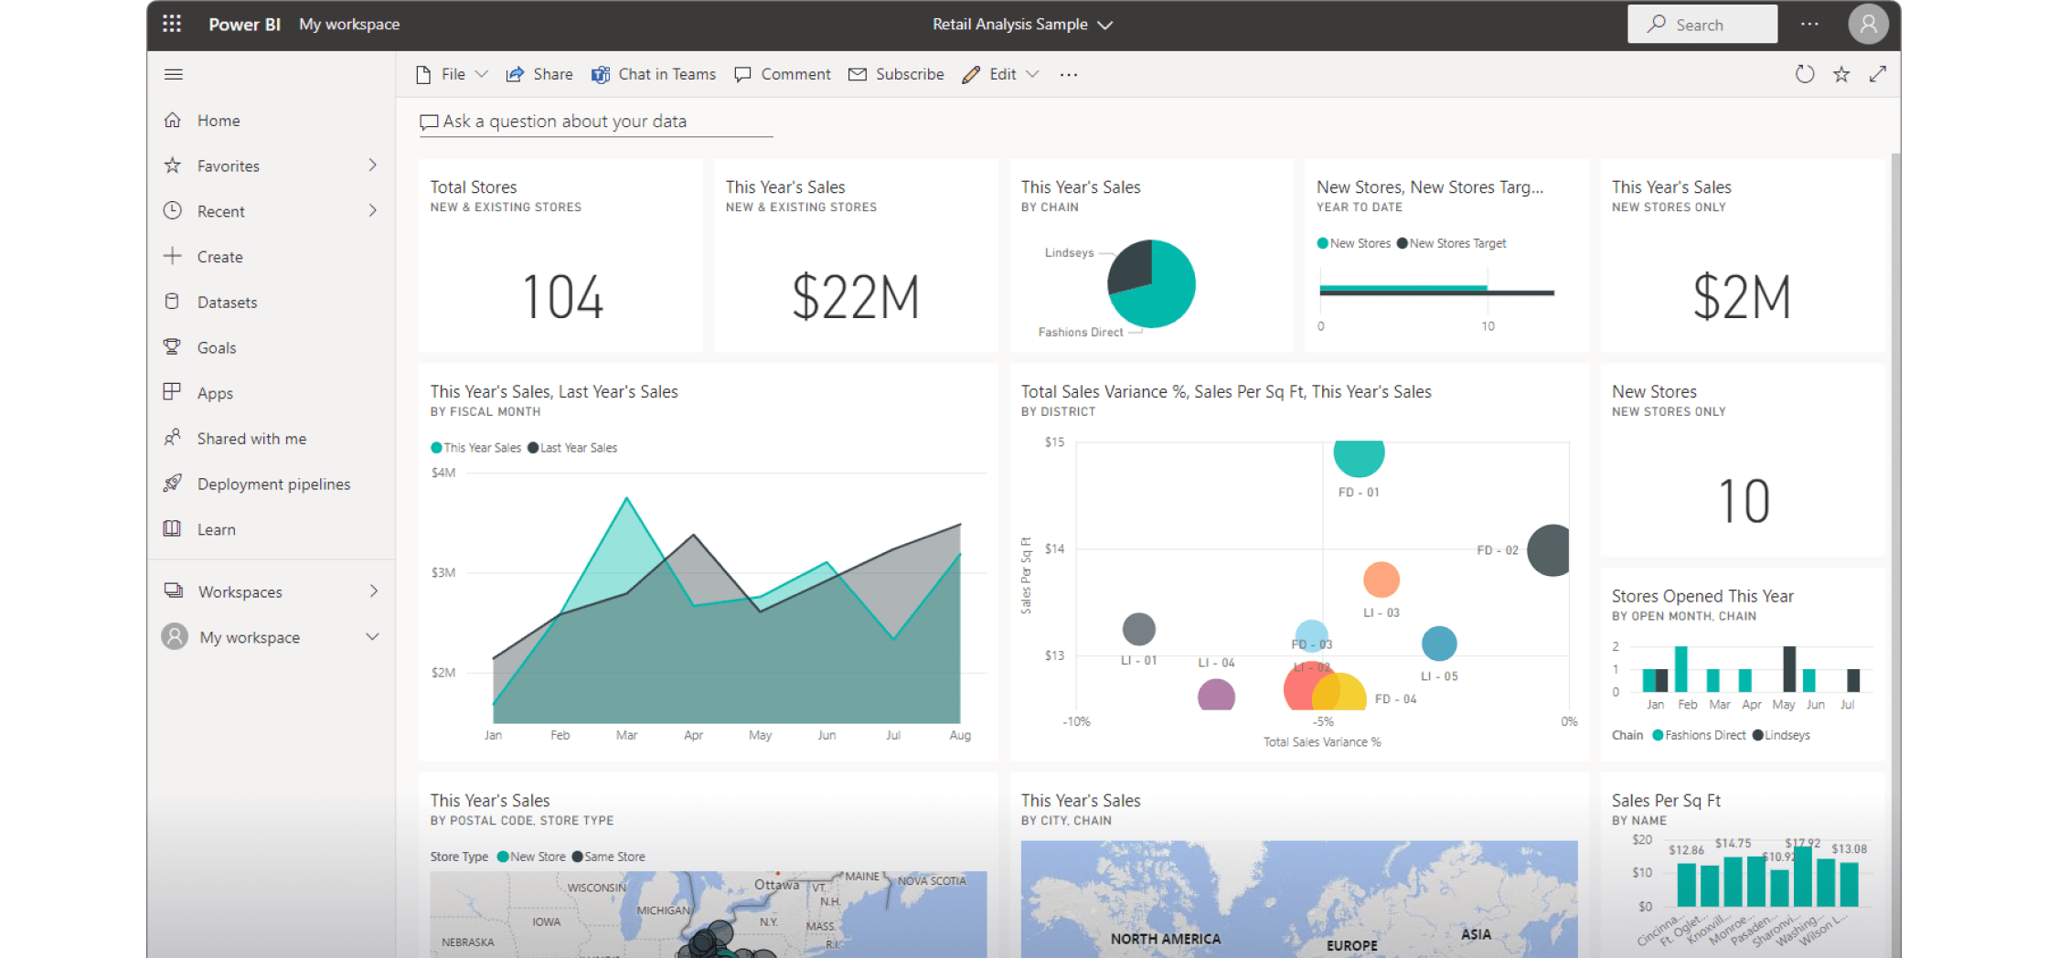The image size is (2048, 958).
Task: Open the user account avatar
Action: 1867,24
